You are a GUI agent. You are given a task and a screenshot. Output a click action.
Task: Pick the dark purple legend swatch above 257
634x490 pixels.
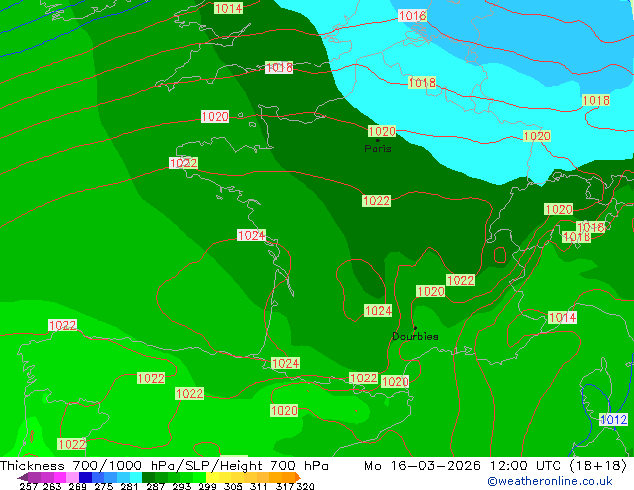(34, 477)
